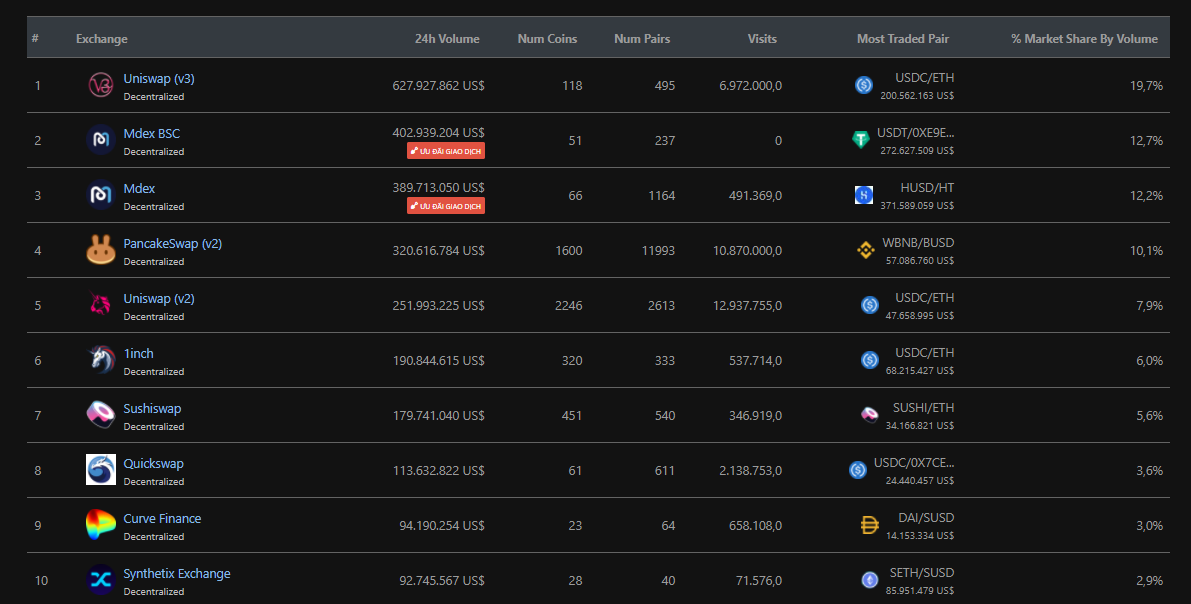Click the red trading offer badge under Mdex BSC volume
This screenshot has width=1191, height=604.
446,151
